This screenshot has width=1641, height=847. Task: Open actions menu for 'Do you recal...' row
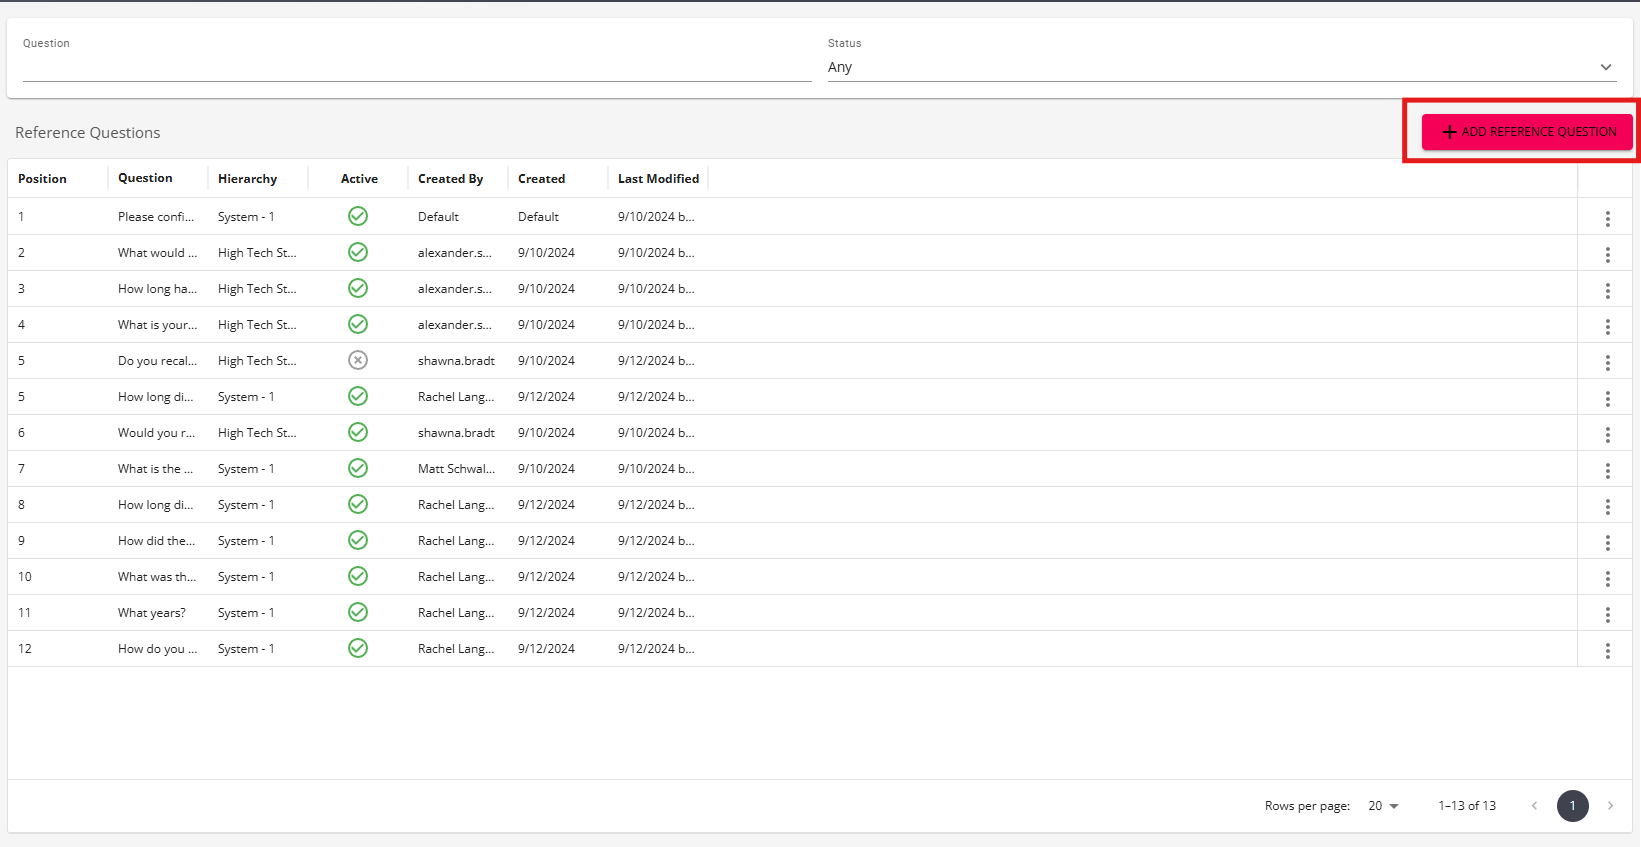[1607, 362]
